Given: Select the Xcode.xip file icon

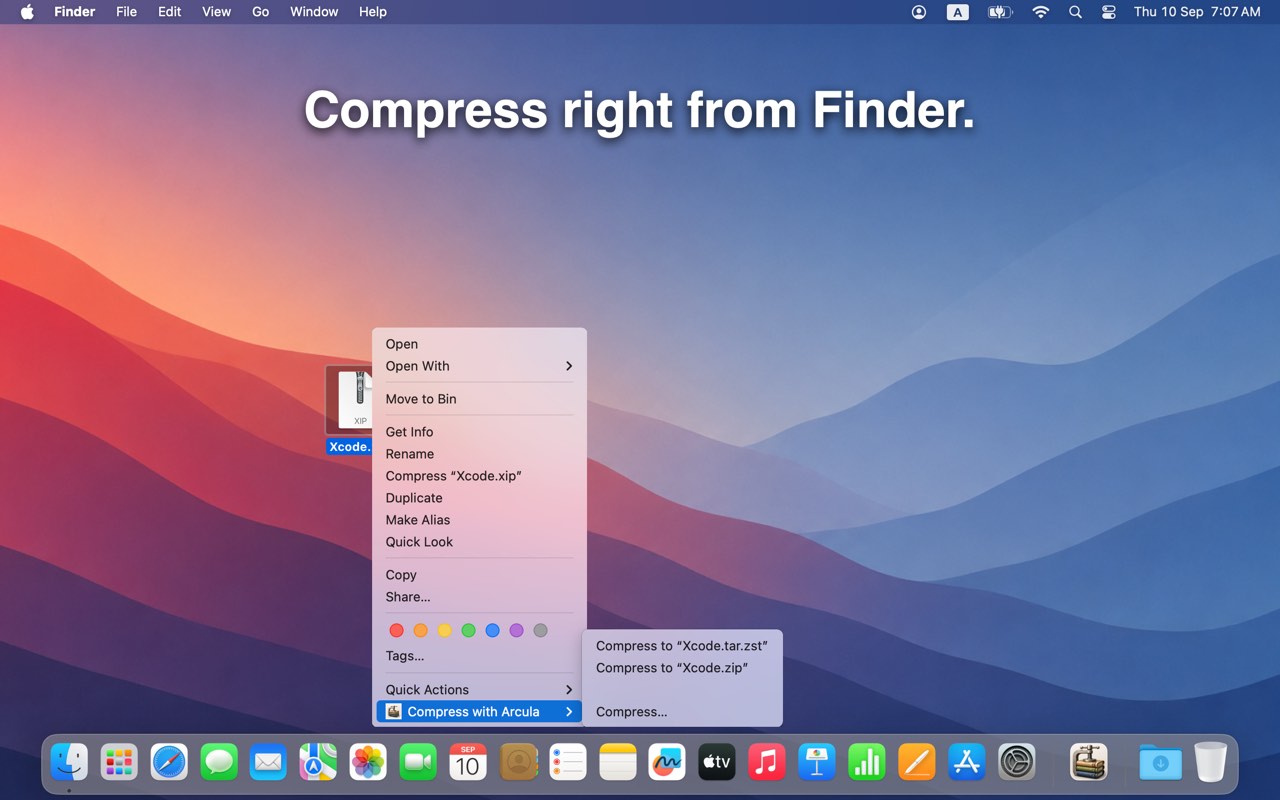Looking at the screenshot, I should tap(349, 400).
